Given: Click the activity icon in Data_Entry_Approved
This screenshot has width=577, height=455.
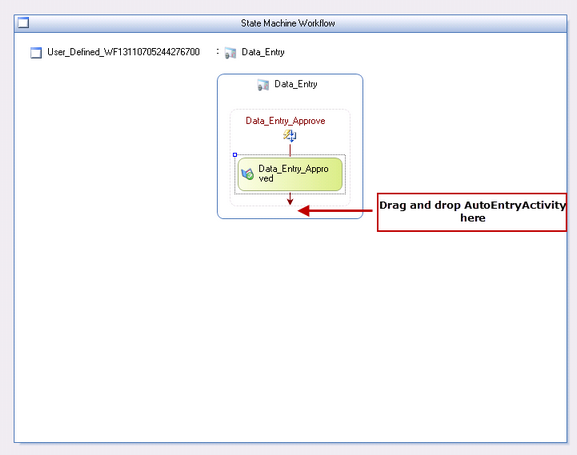Looking at the screenshot, I should point(247,174).
